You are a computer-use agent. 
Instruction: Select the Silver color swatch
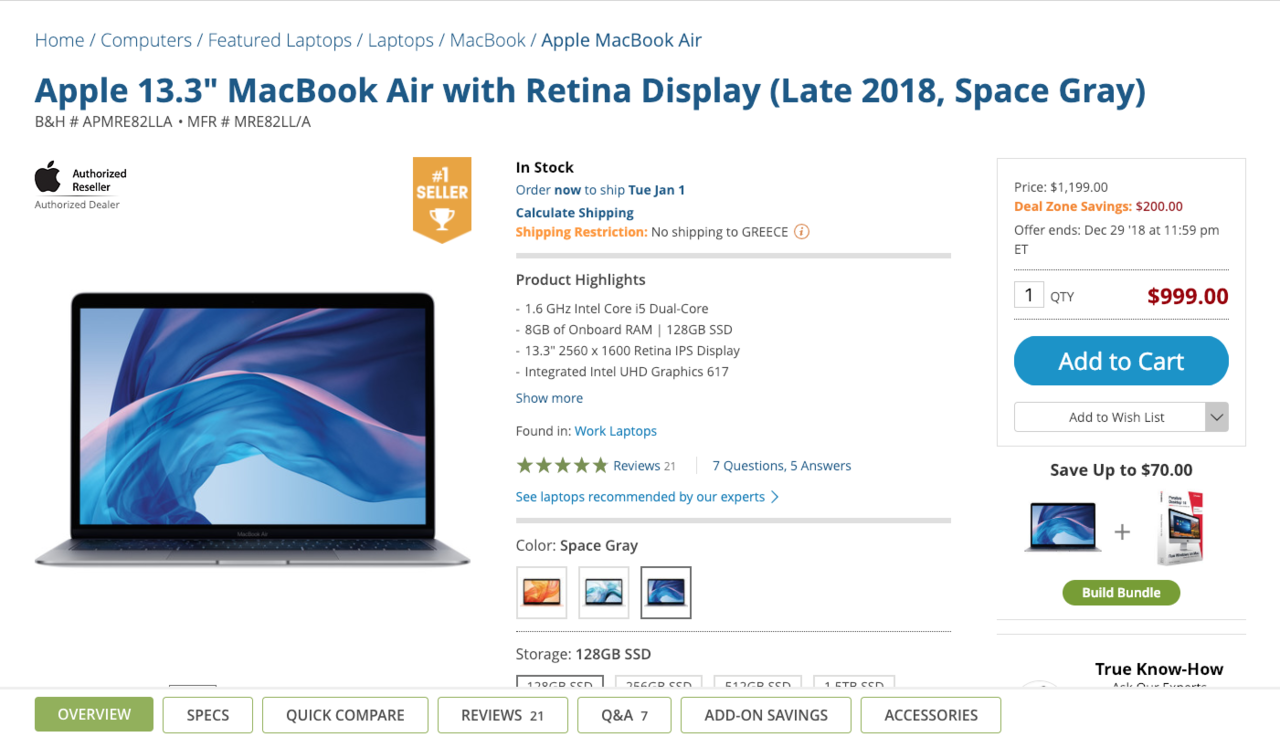604,593
